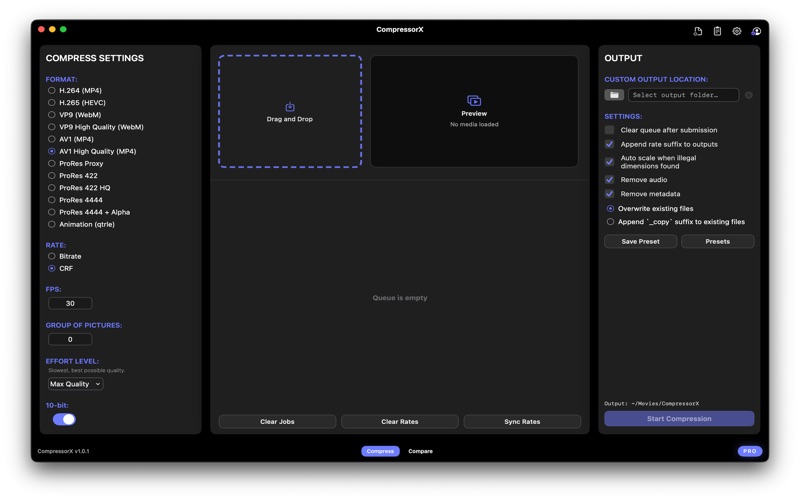Open the Effort Level Max Quality dropdown
This screenshot has width=800, height=500.
coord(76,384)
